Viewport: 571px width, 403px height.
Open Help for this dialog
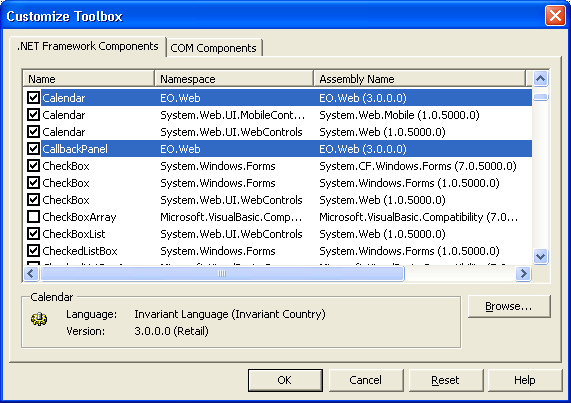point(525,380)
